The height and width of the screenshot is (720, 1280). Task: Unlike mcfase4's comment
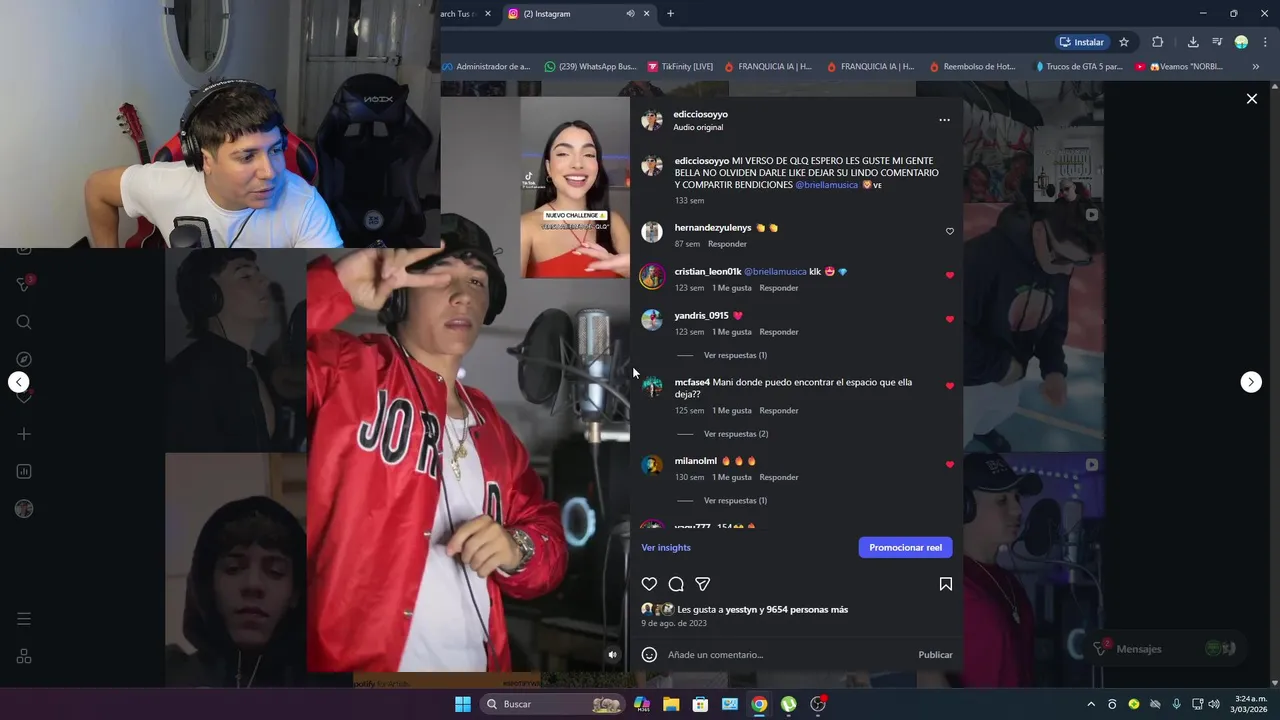(x=950, y=386)
